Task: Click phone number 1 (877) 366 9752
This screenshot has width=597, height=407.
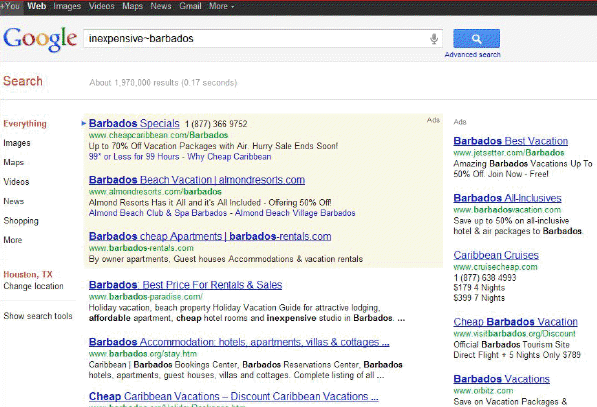Action: (216, 124)
